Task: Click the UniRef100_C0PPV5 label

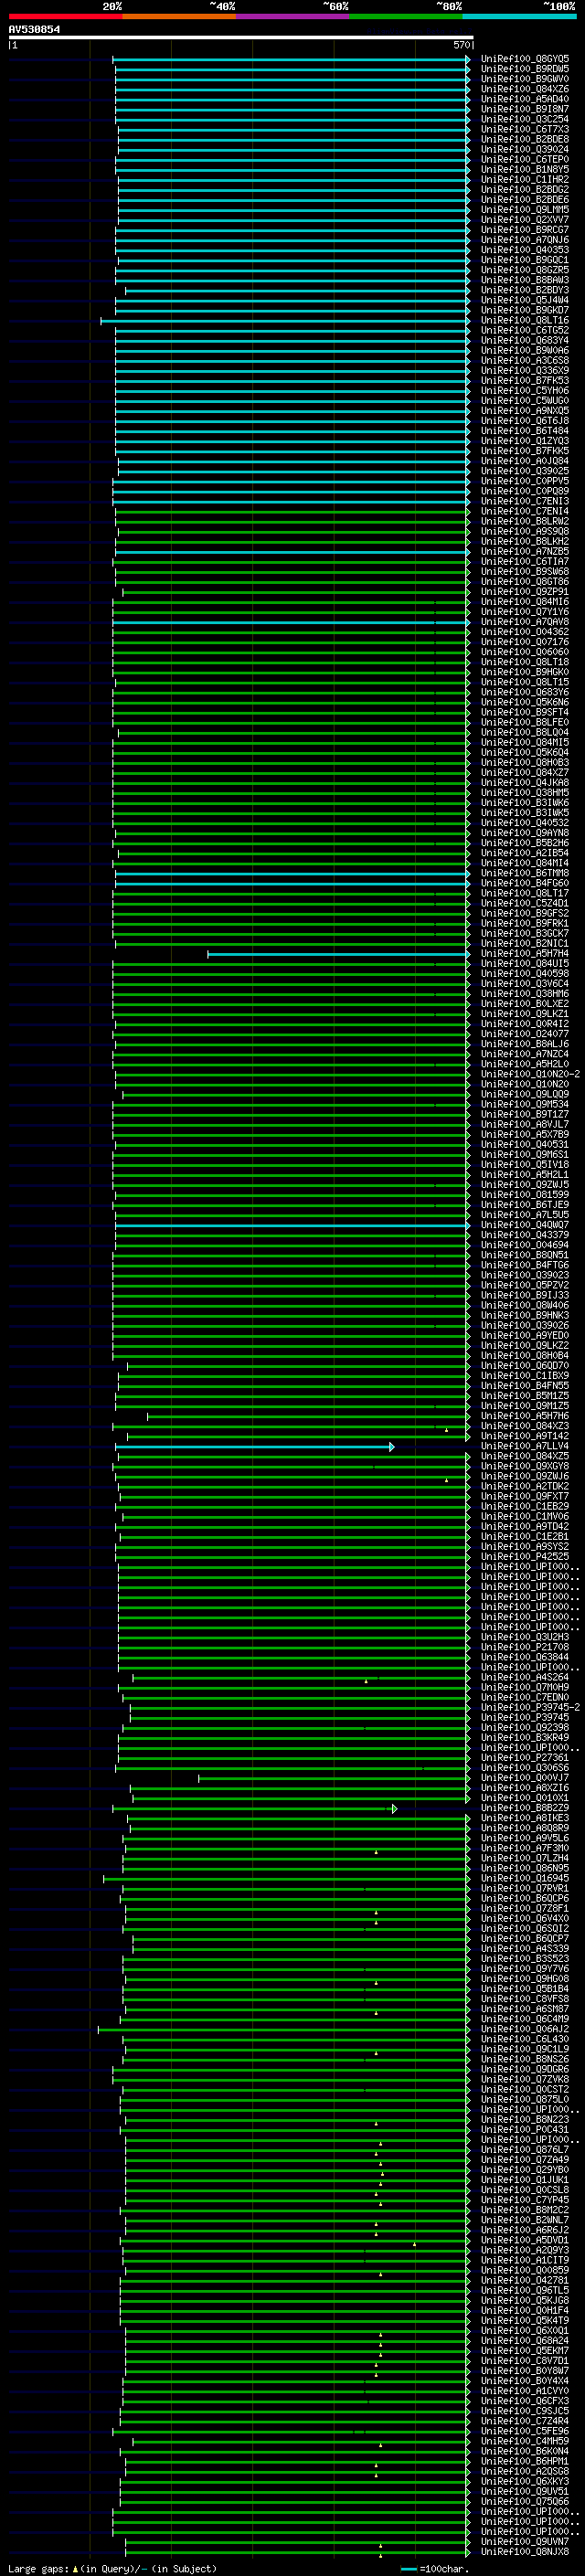Action: [x=524, y=481]
